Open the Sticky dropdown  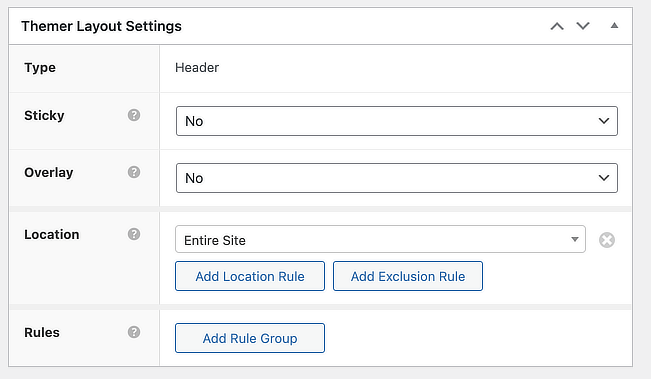[x=396, y=121]
